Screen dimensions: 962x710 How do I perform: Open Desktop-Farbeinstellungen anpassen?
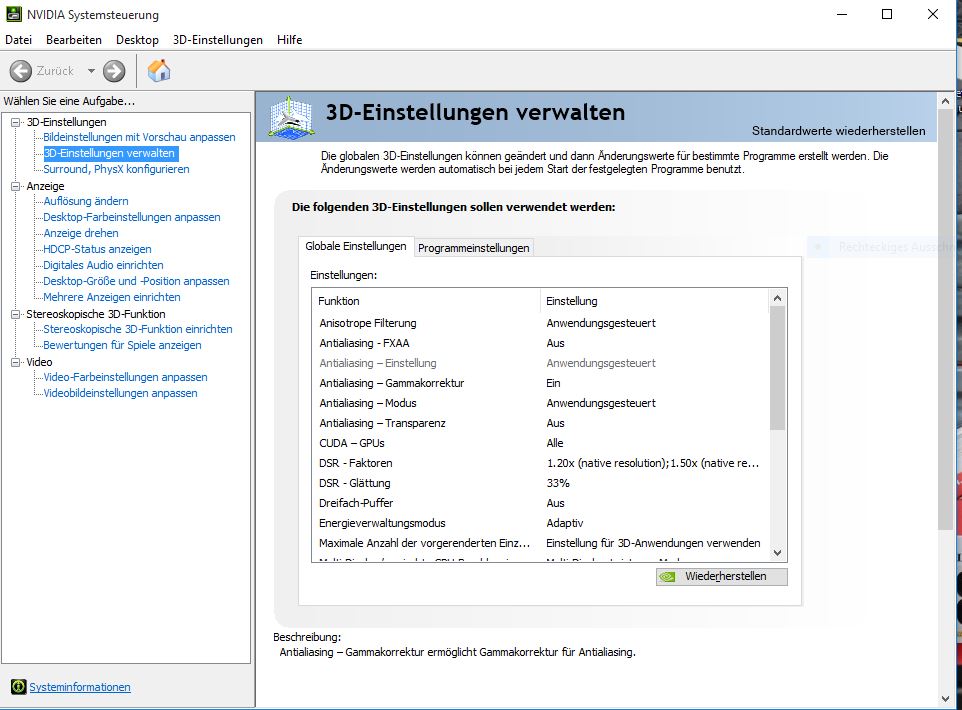132,217
